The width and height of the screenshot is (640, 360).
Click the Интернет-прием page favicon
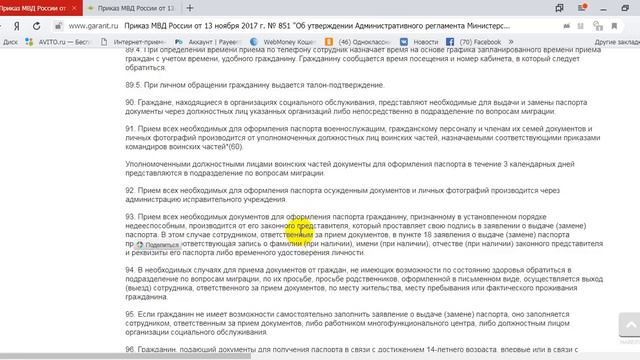104,42
